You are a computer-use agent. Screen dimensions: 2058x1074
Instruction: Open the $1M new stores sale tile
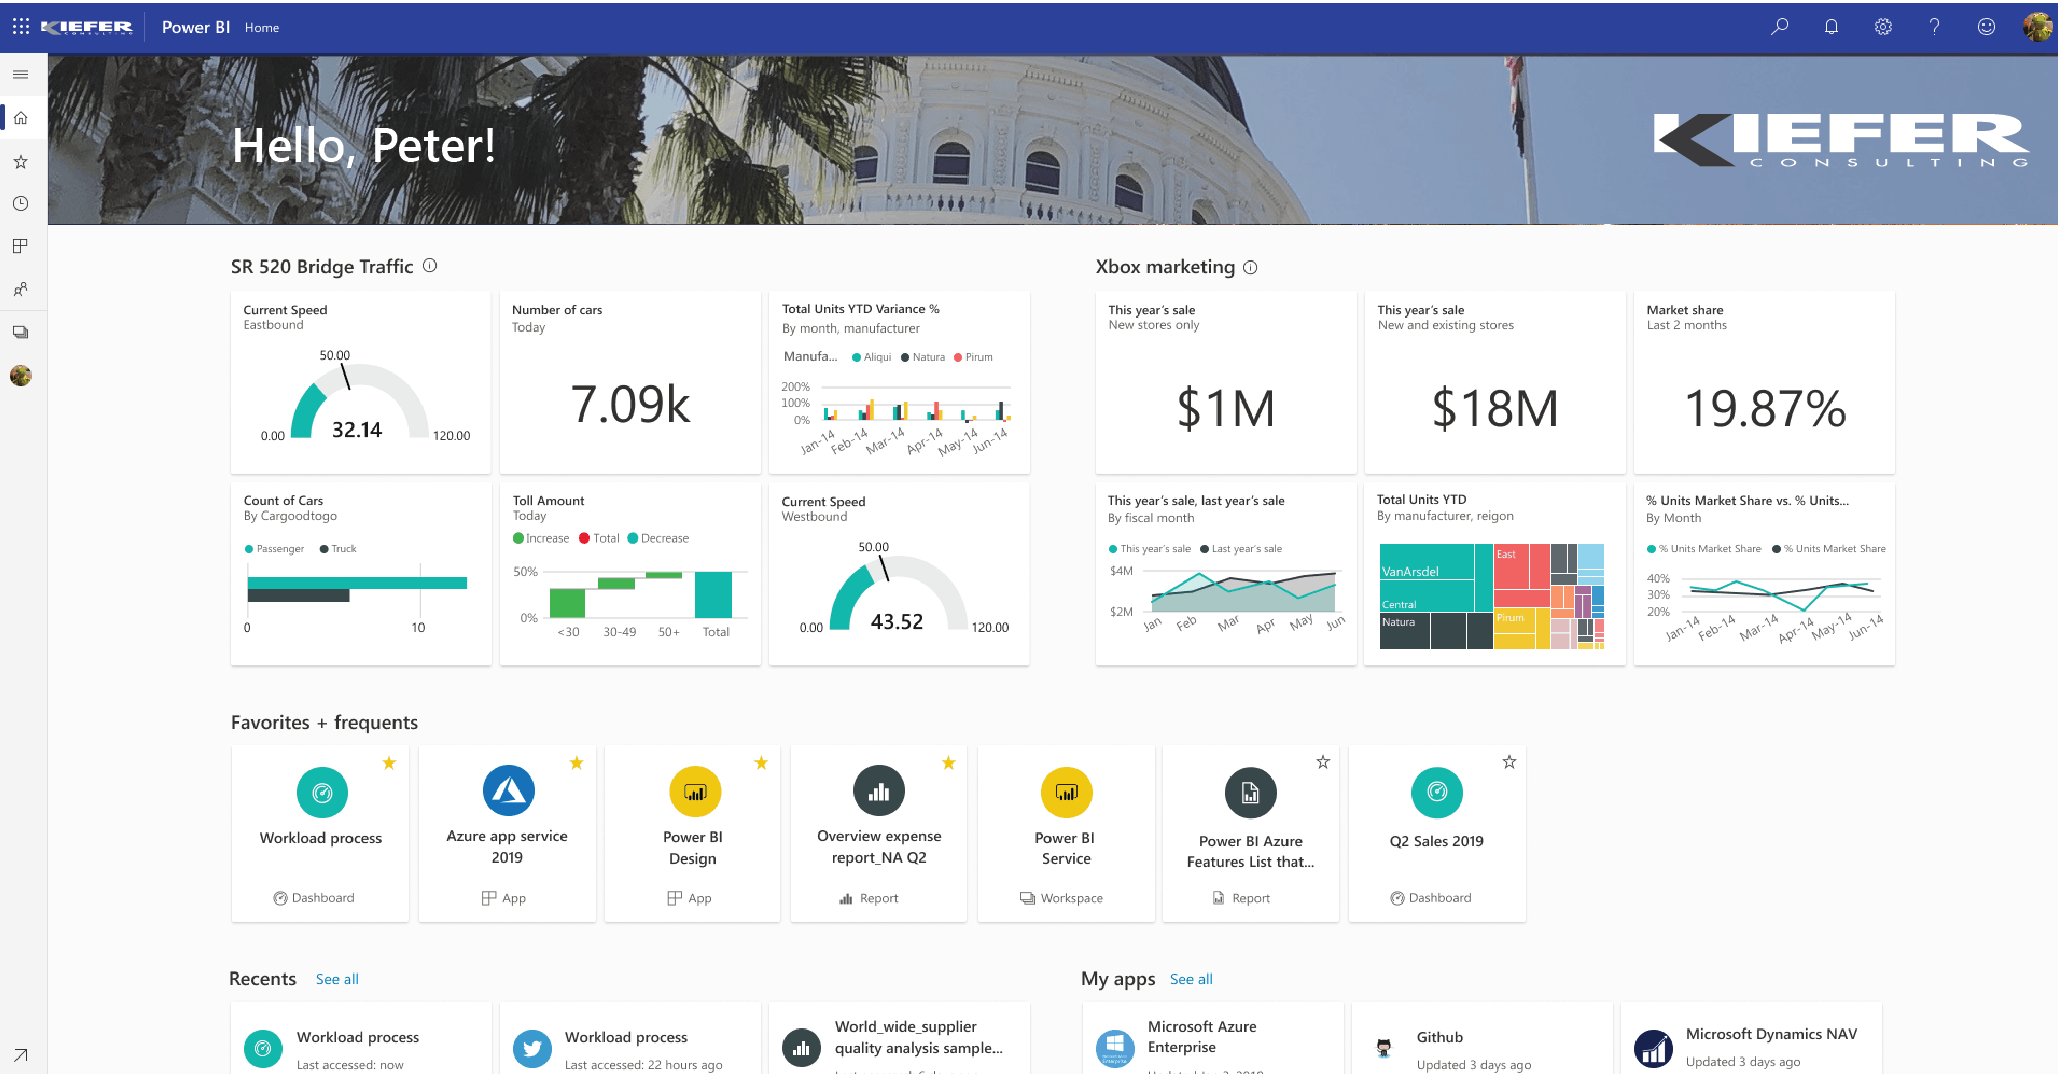(1226, 382)
